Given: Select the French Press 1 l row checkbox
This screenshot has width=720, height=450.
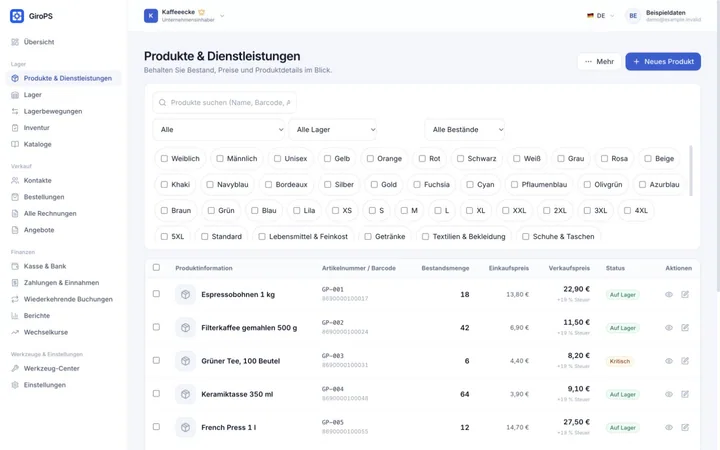Looking at the screenshot, I should (x=156, y=427).
